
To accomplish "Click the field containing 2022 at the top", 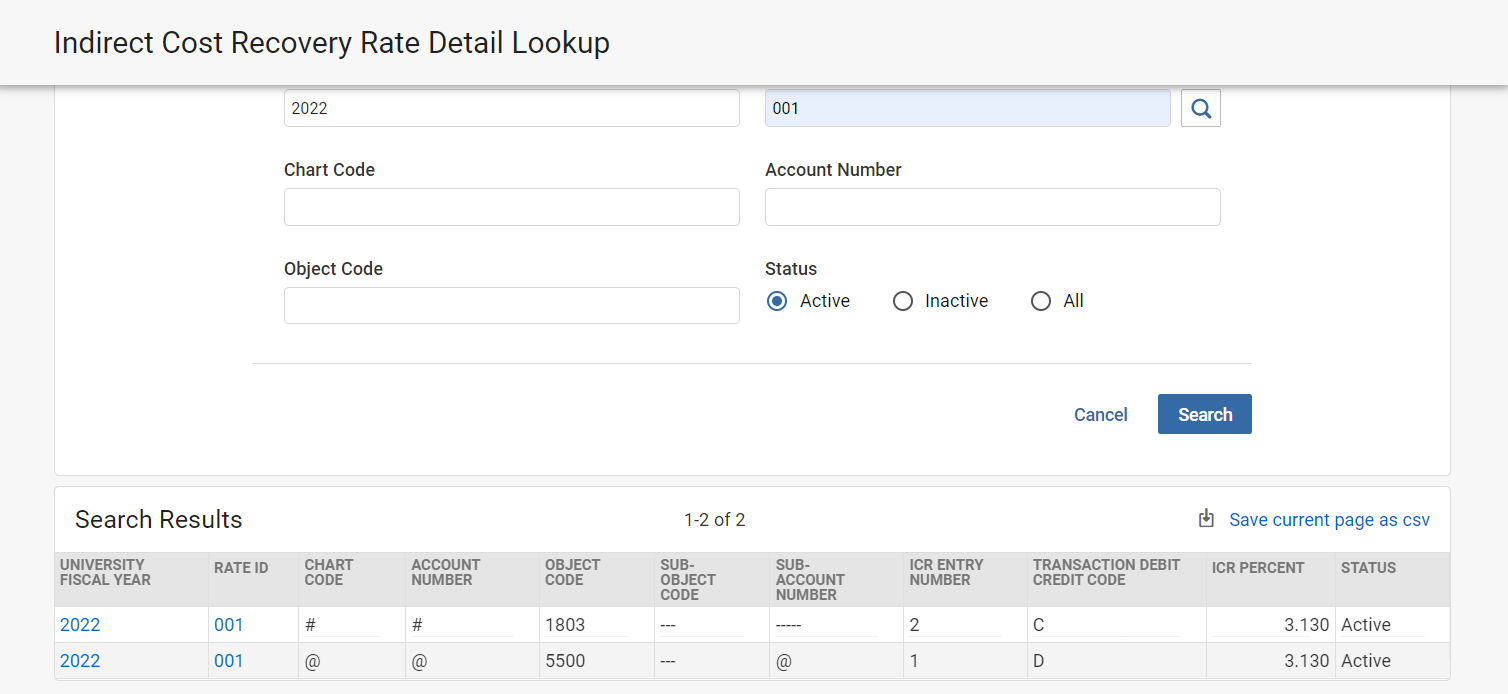I will [x=511, y=108].
